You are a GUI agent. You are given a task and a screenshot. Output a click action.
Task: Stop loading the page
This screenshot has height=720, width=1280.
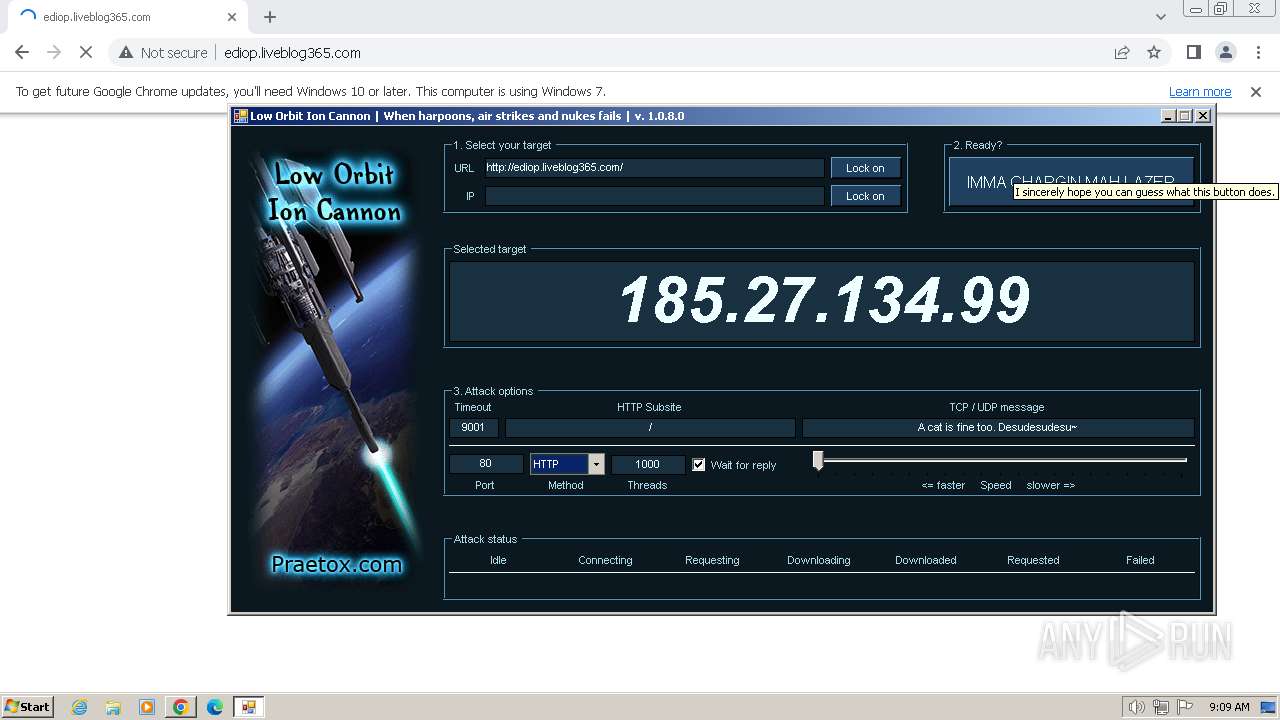click(x=86, y=52)
